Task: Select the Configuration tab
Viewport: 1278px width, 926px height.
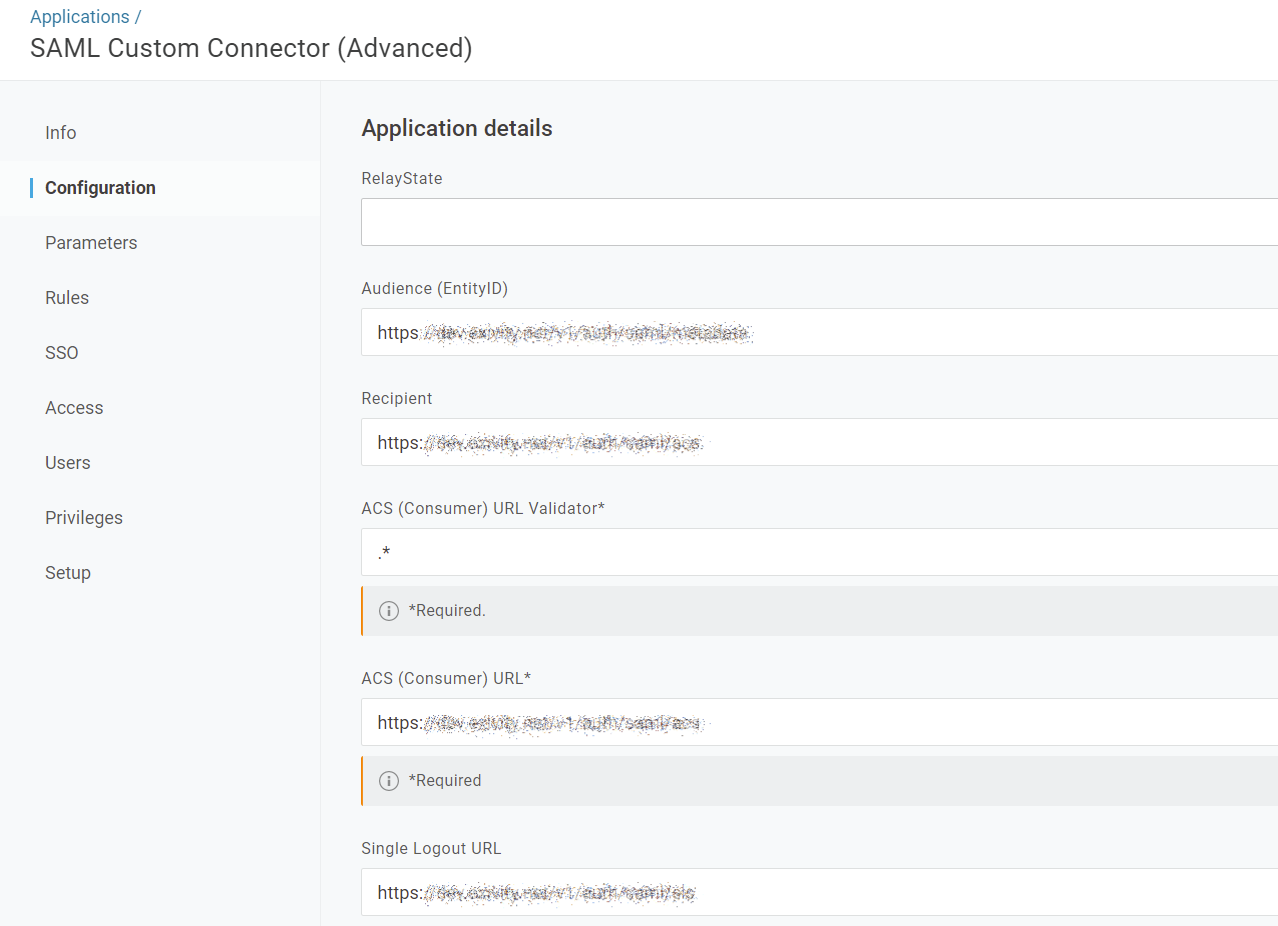Action: [100, 188]
